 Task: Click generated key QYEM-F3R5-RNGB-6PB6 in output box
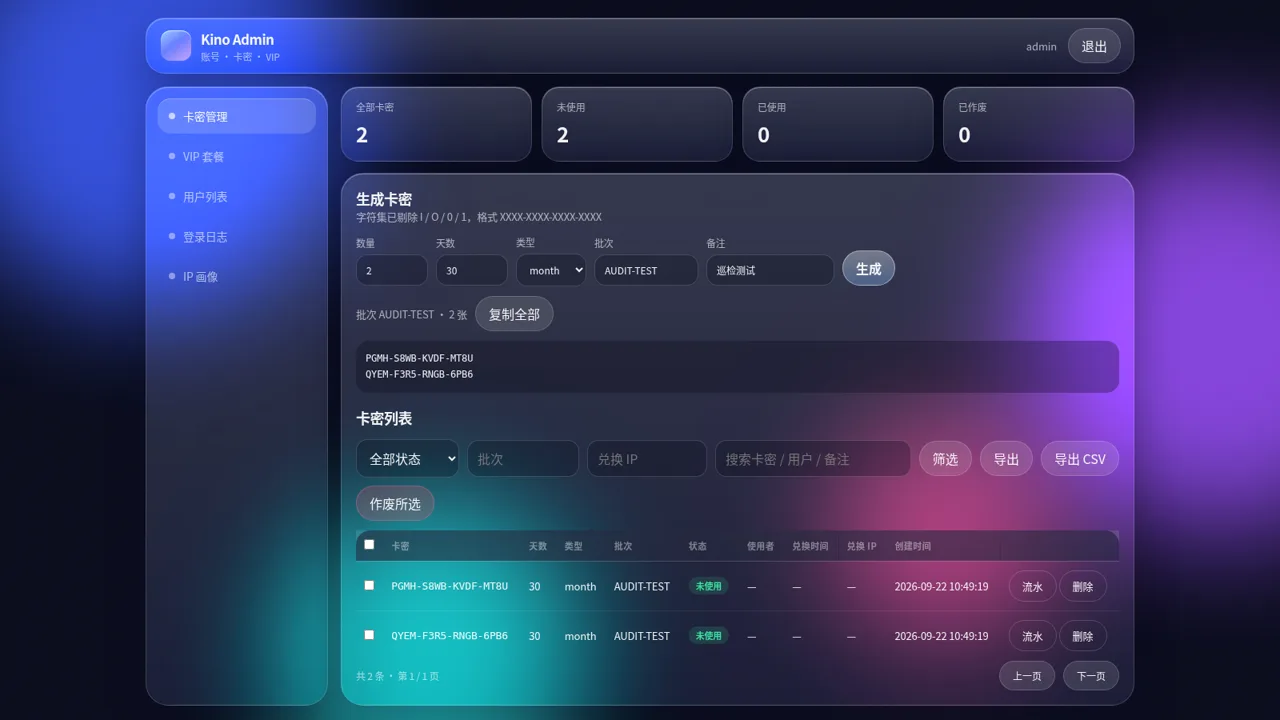[419, 374]
